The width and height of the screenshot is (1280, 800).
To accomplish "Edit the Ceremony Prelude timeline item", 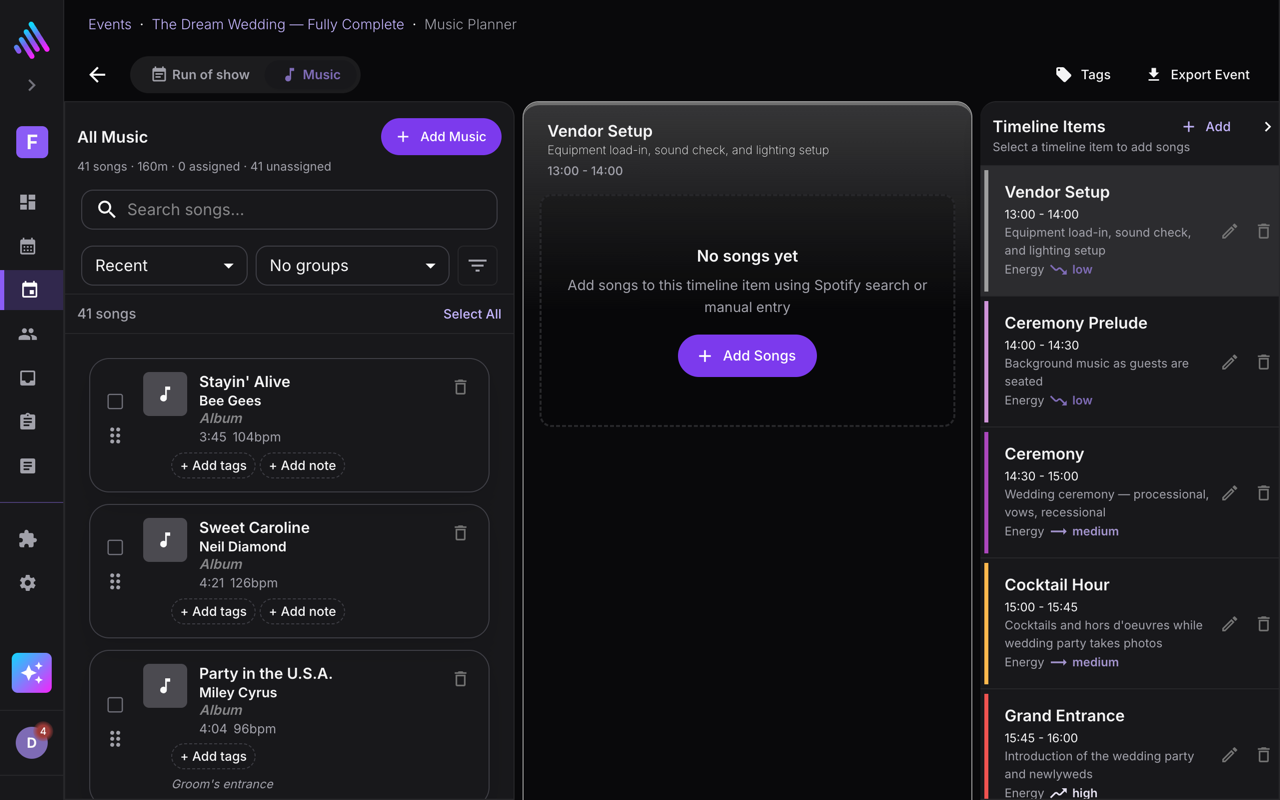I will pos(1229,362).
